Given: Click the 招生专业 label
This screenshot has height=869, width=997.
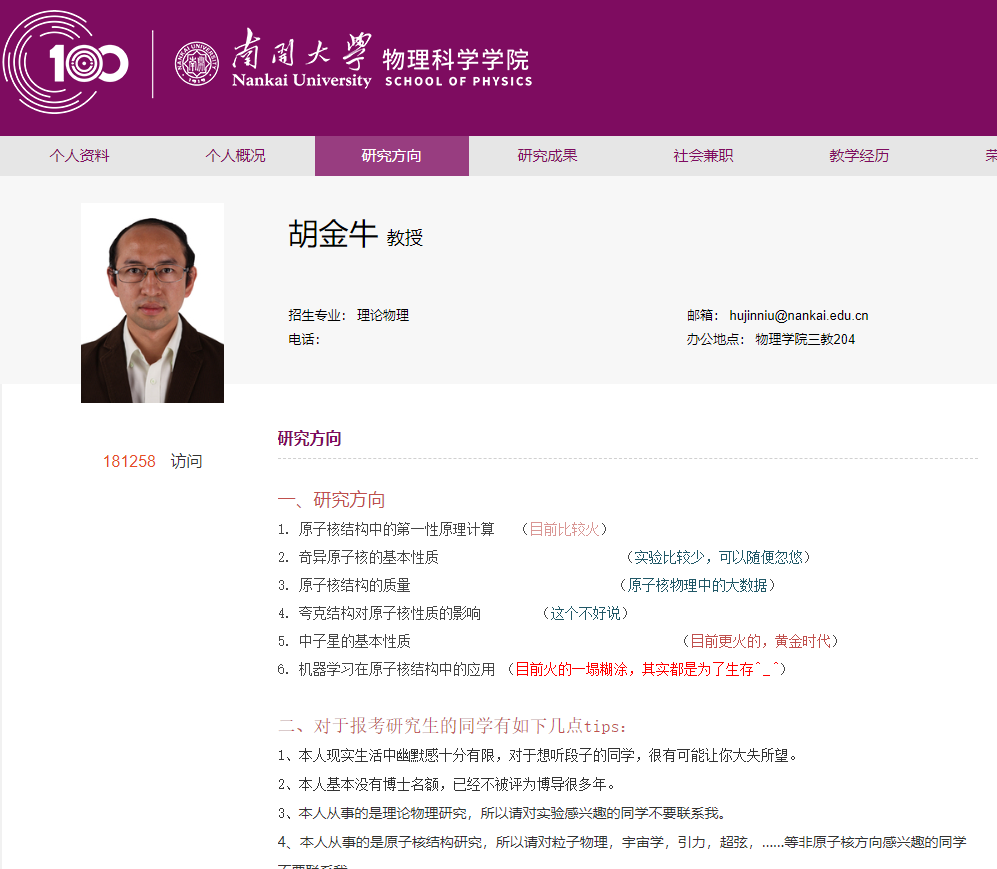Looking at the screenshot, I should click(x=317, y=315).
